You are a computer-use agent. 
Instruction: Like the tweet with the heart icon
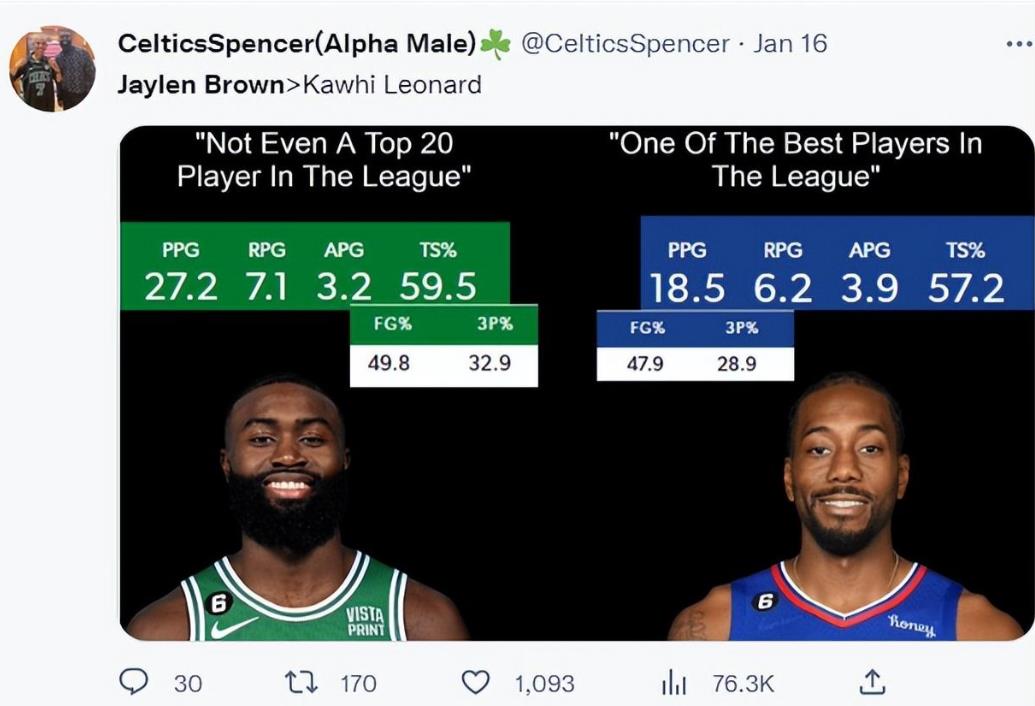475,682
